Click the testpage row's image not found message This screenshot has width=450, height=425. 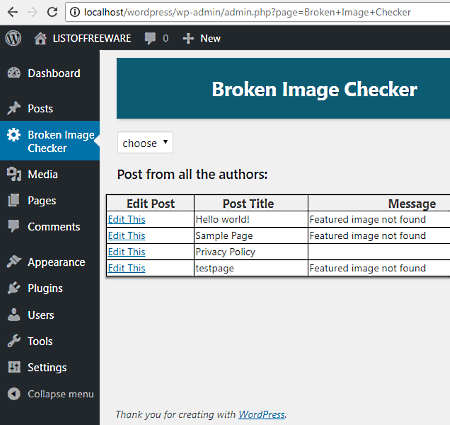[367, 268]
